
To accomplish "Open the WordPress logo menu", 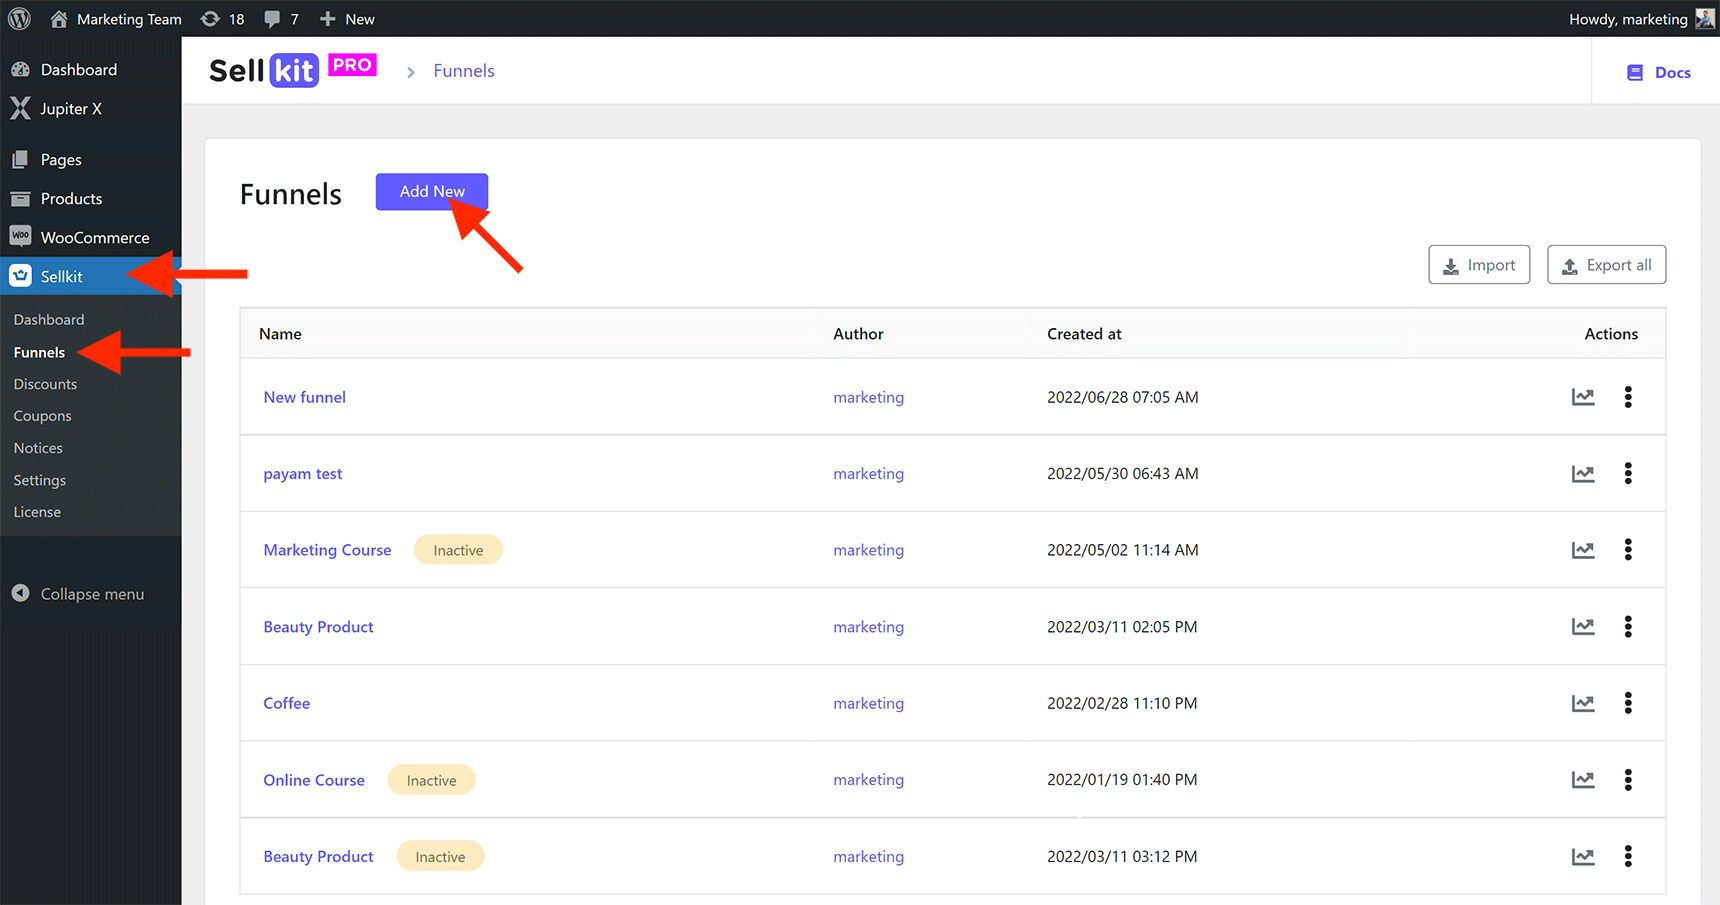I will click(19, 19).
